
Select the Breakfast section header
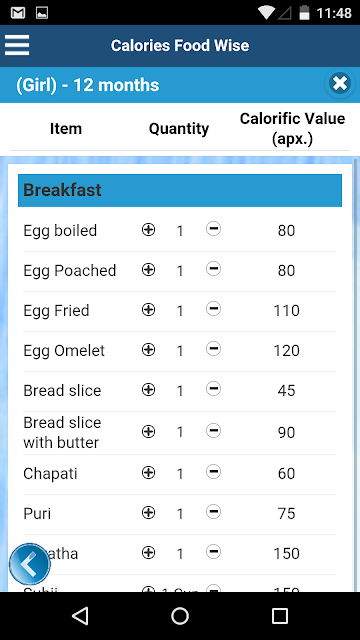coord(180,191)
